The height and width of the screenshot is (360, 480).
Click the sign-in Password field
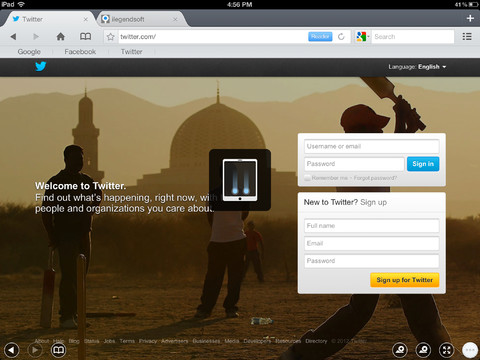click(x=354, y=164)
